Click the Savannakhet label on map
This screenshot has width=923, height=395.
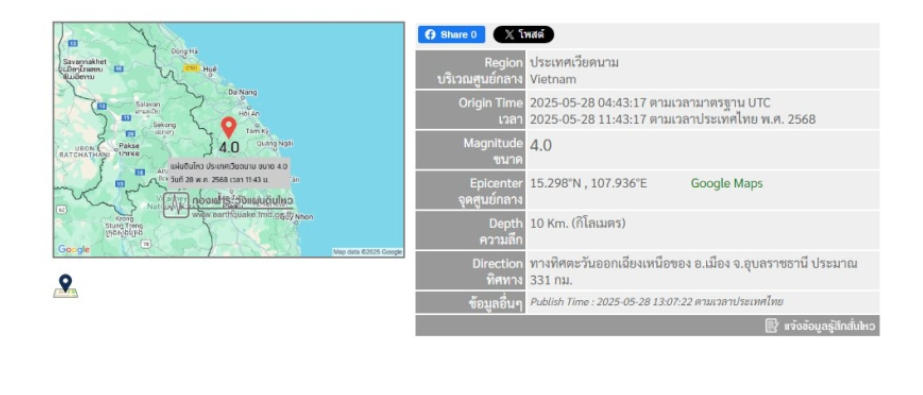pyautogui.click(x=84, y=61)
